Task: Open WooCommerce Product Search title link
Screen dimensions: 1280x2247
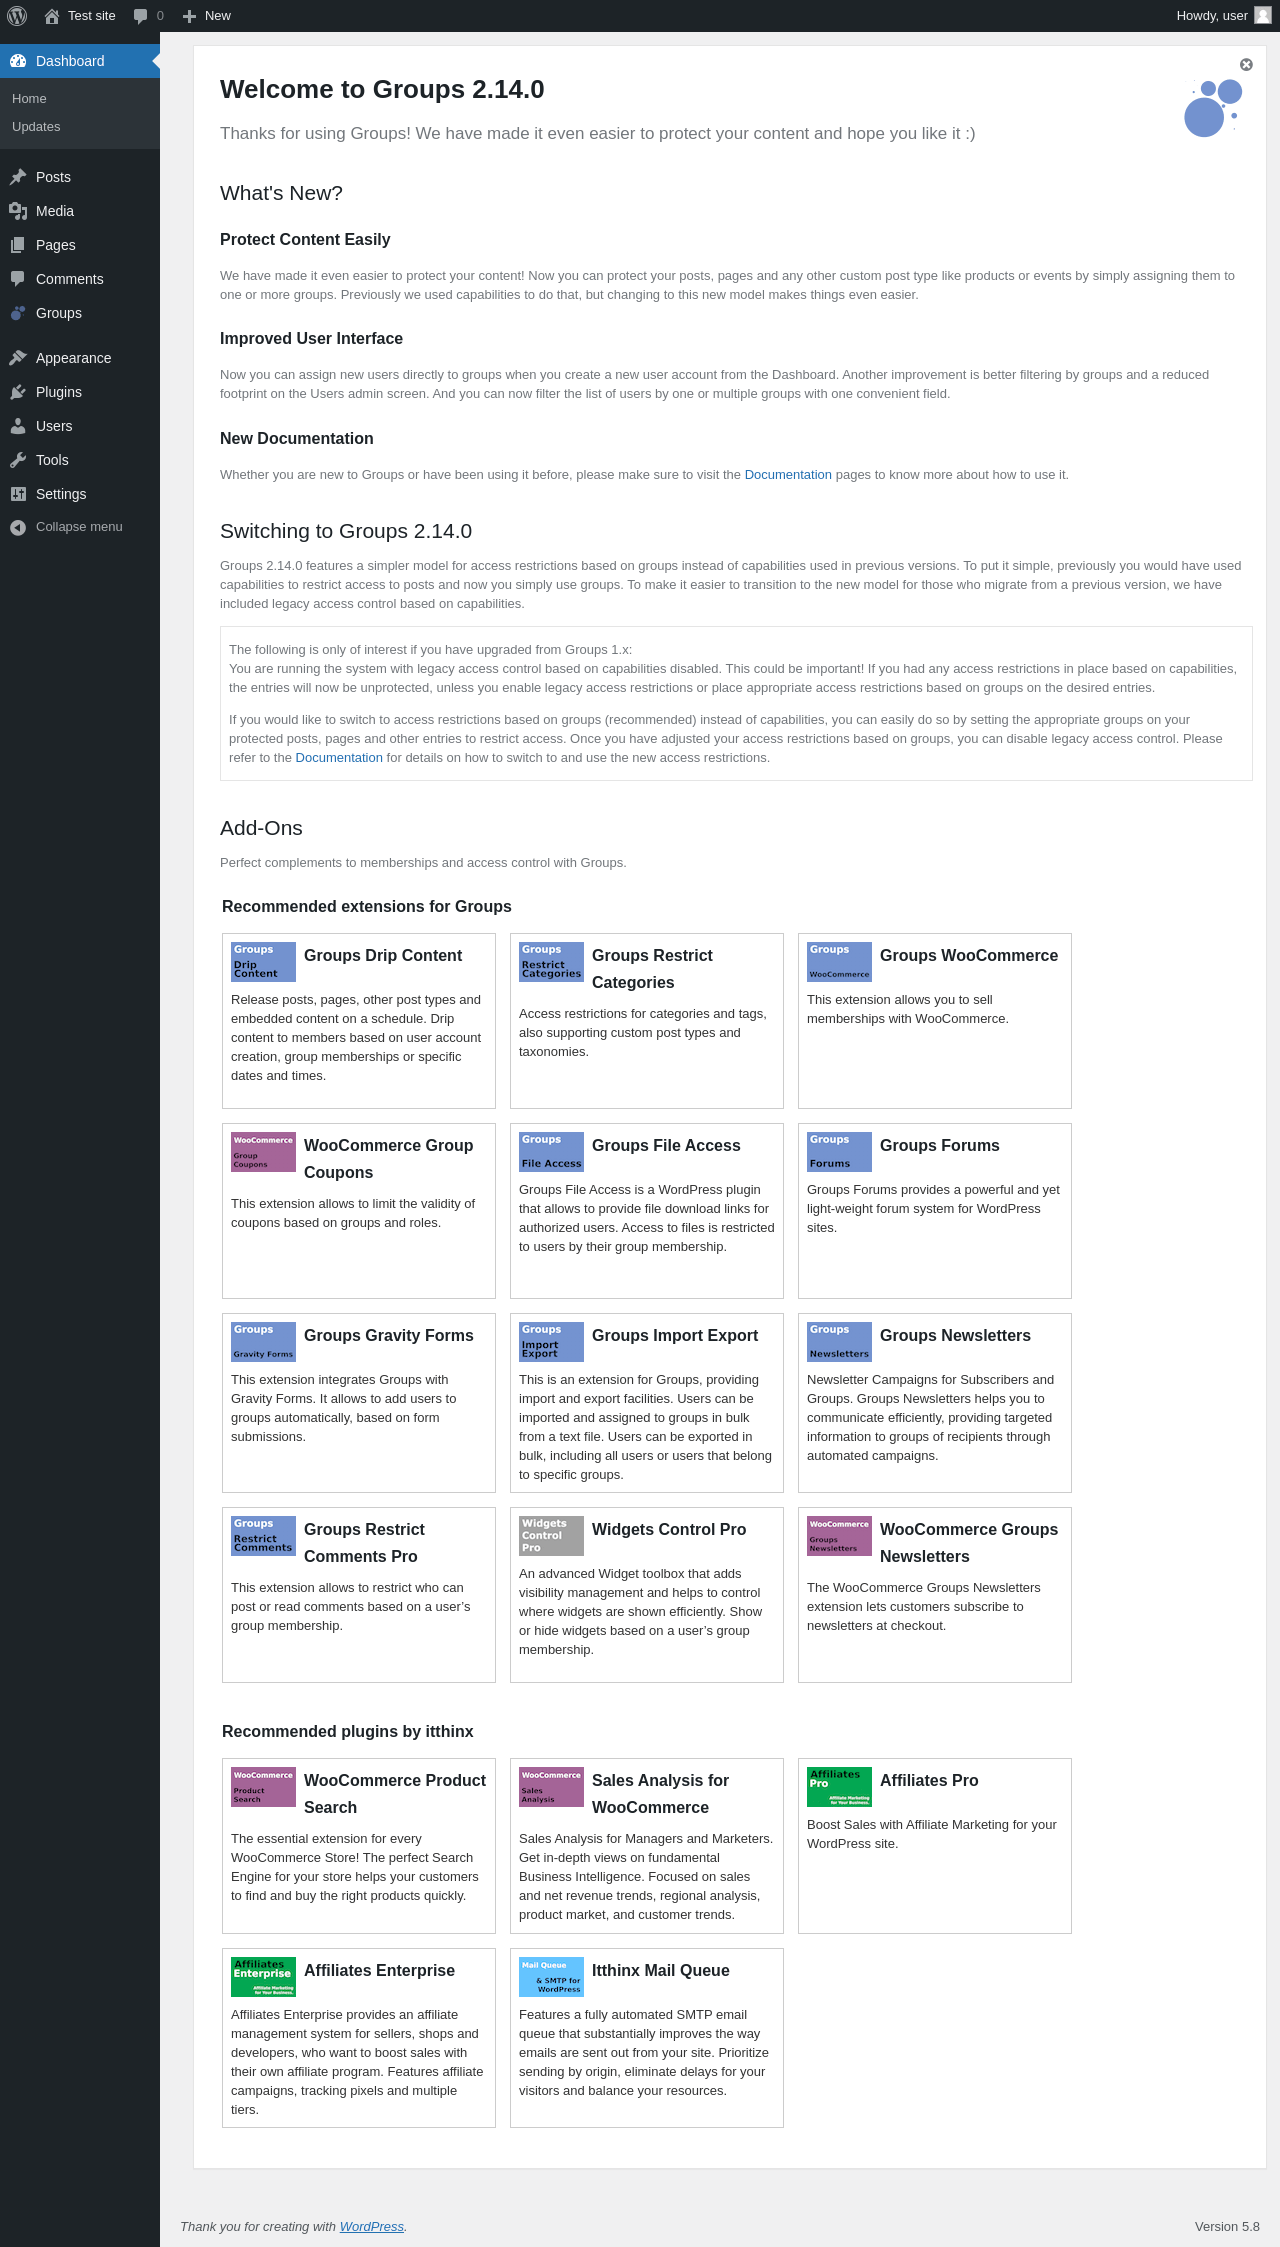Action: point(395,1794)
